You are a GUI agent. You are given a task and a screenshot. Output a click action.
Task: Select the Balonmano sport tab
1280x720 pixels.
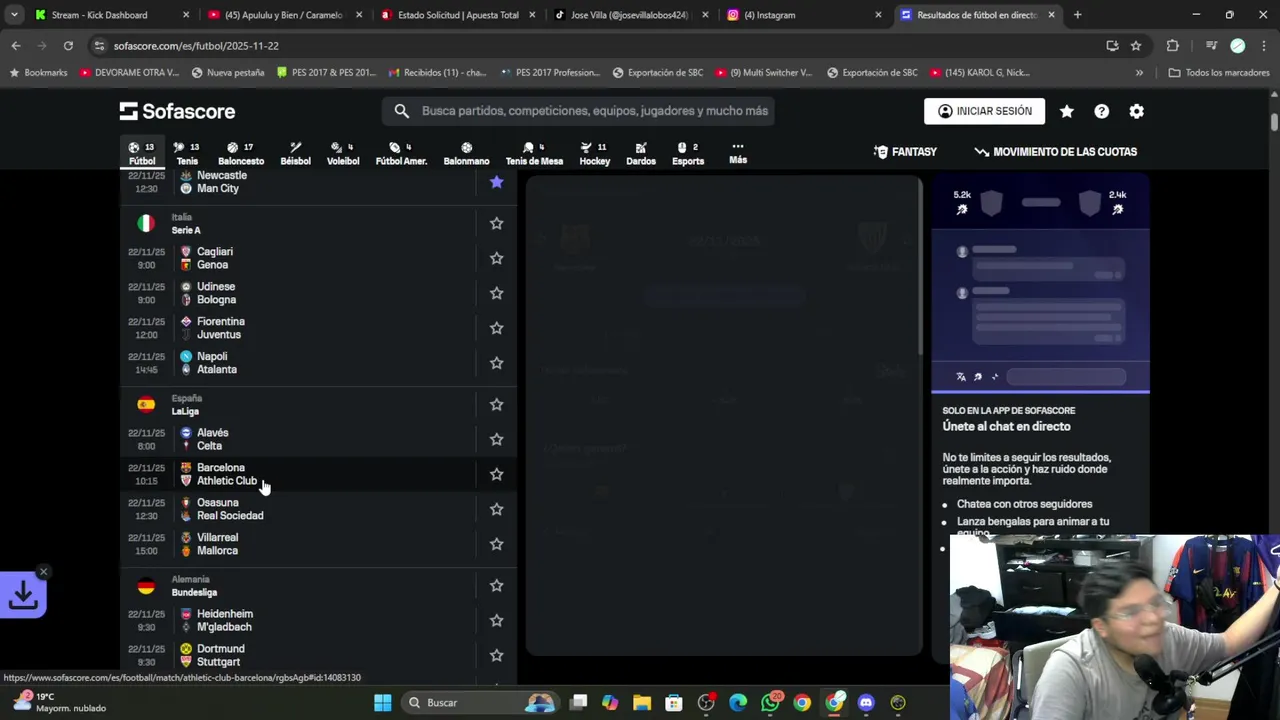pyautogui.click(x=466, y=153)
